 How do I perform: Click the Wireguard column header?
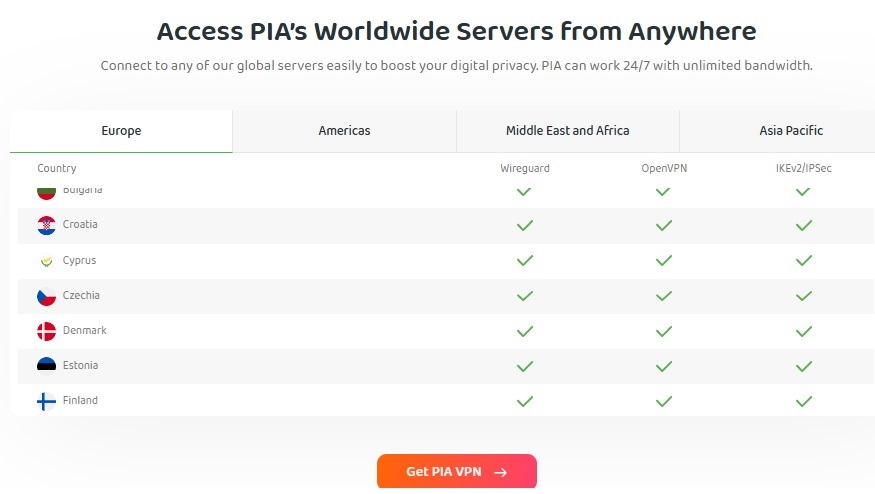pyautogui.click(x=525, y=168)
